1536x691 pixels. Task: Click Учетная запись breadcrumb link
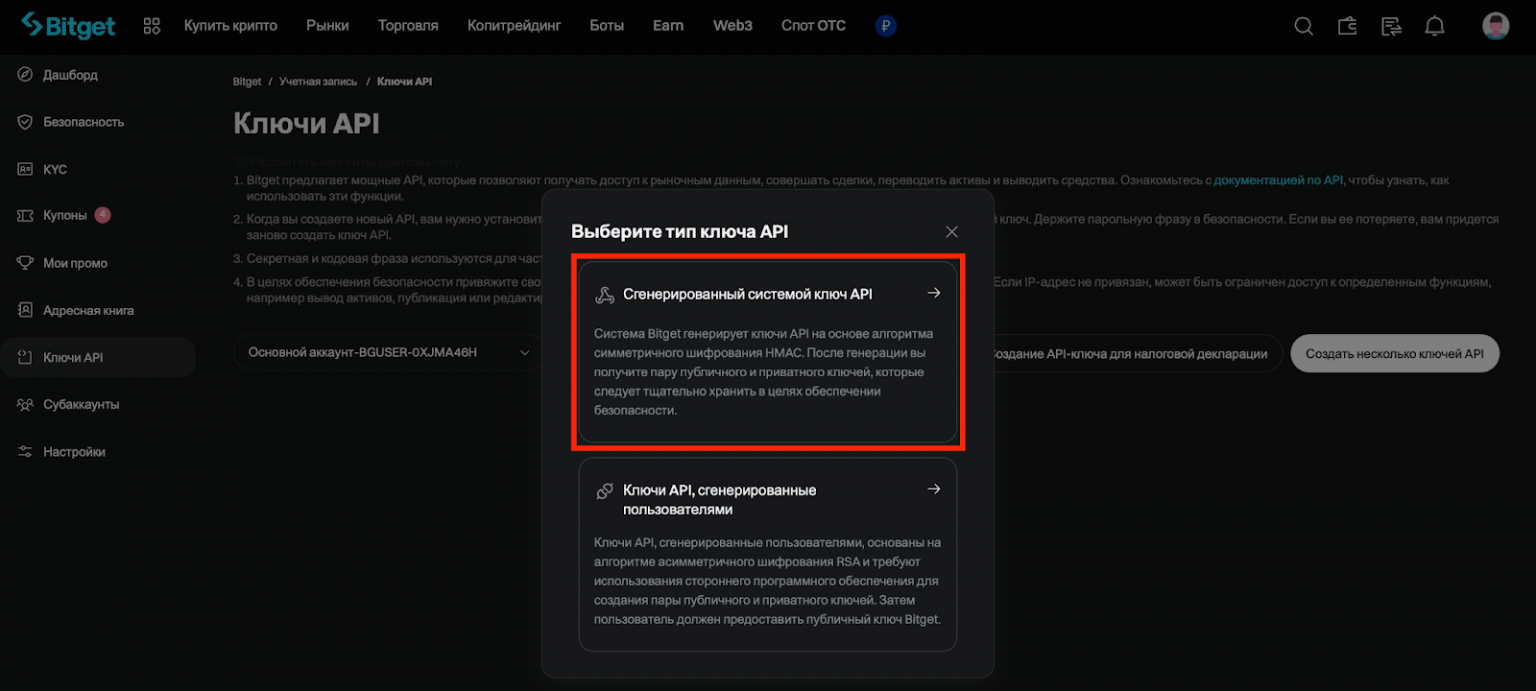(x=318, y=81)
